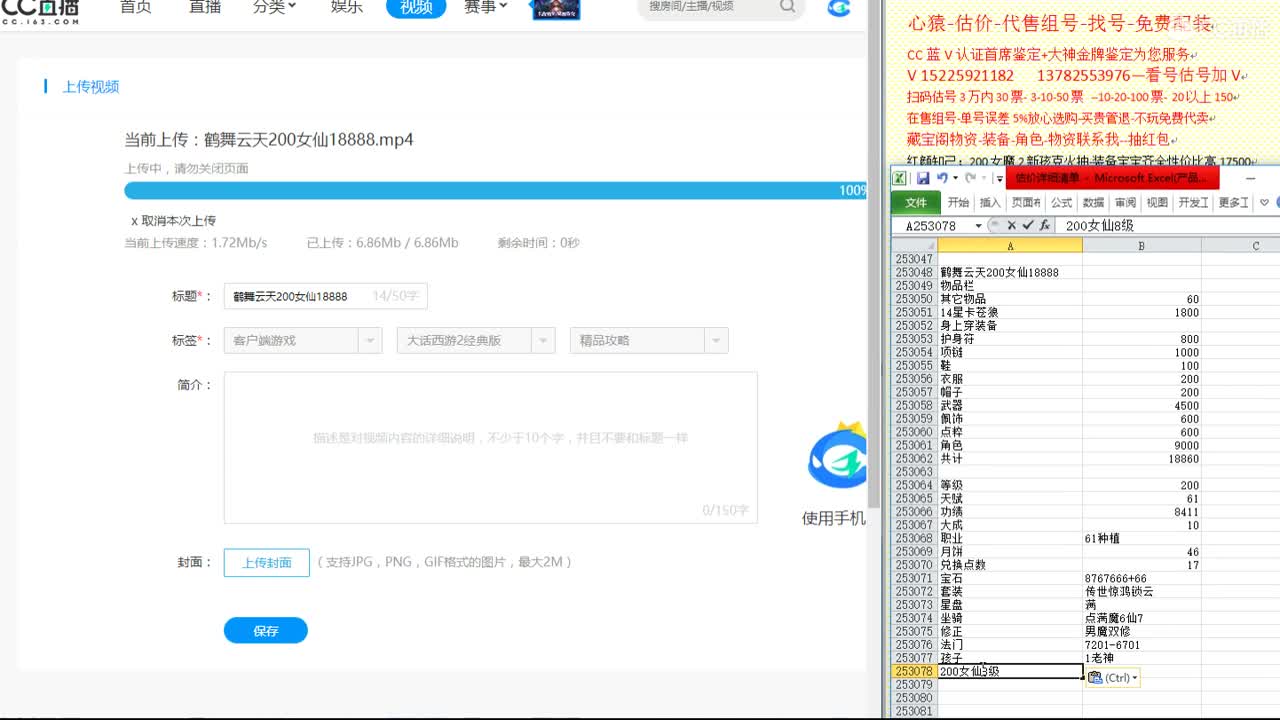Click the formula bar Enter checkmark icon
Screen dimensions: 1280x720
pos(1028,226)
